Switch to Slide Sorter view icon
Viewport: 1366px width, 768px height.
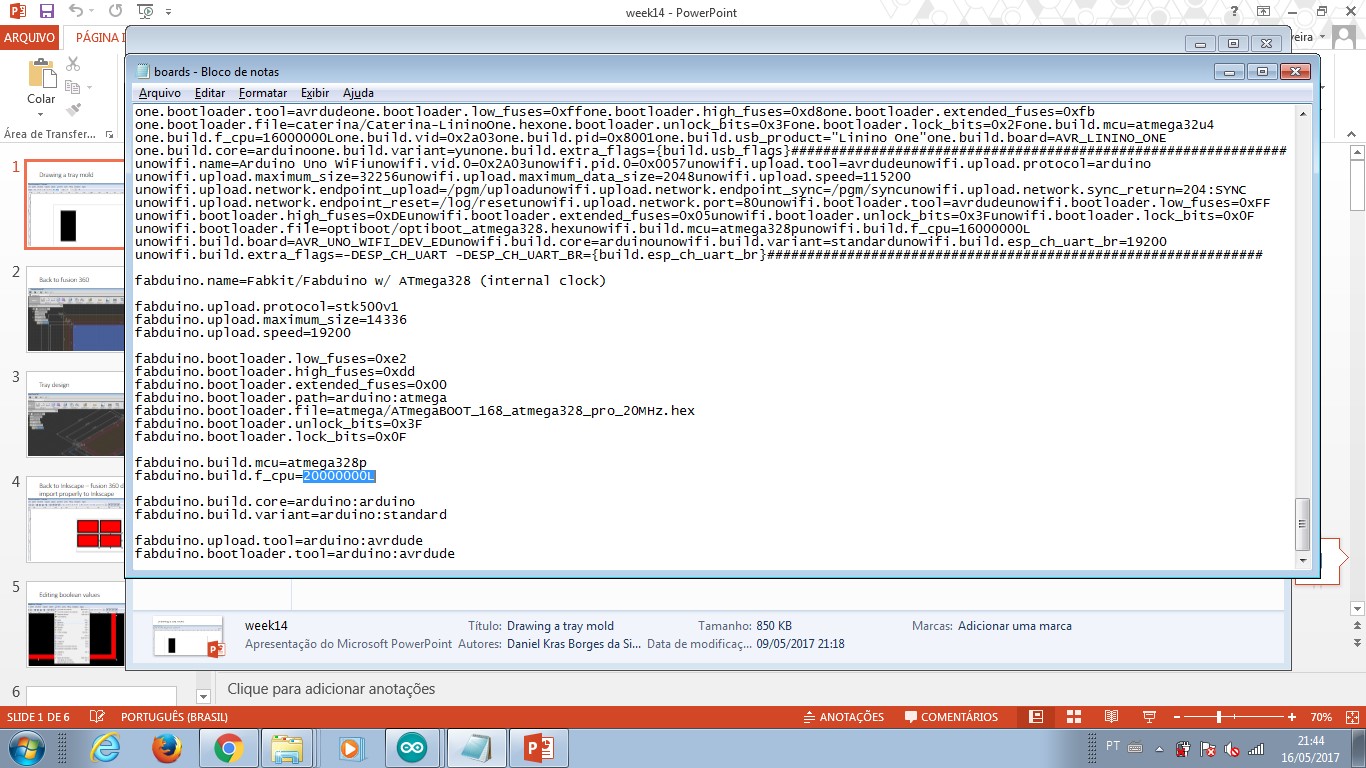[x=1073, y=717]
